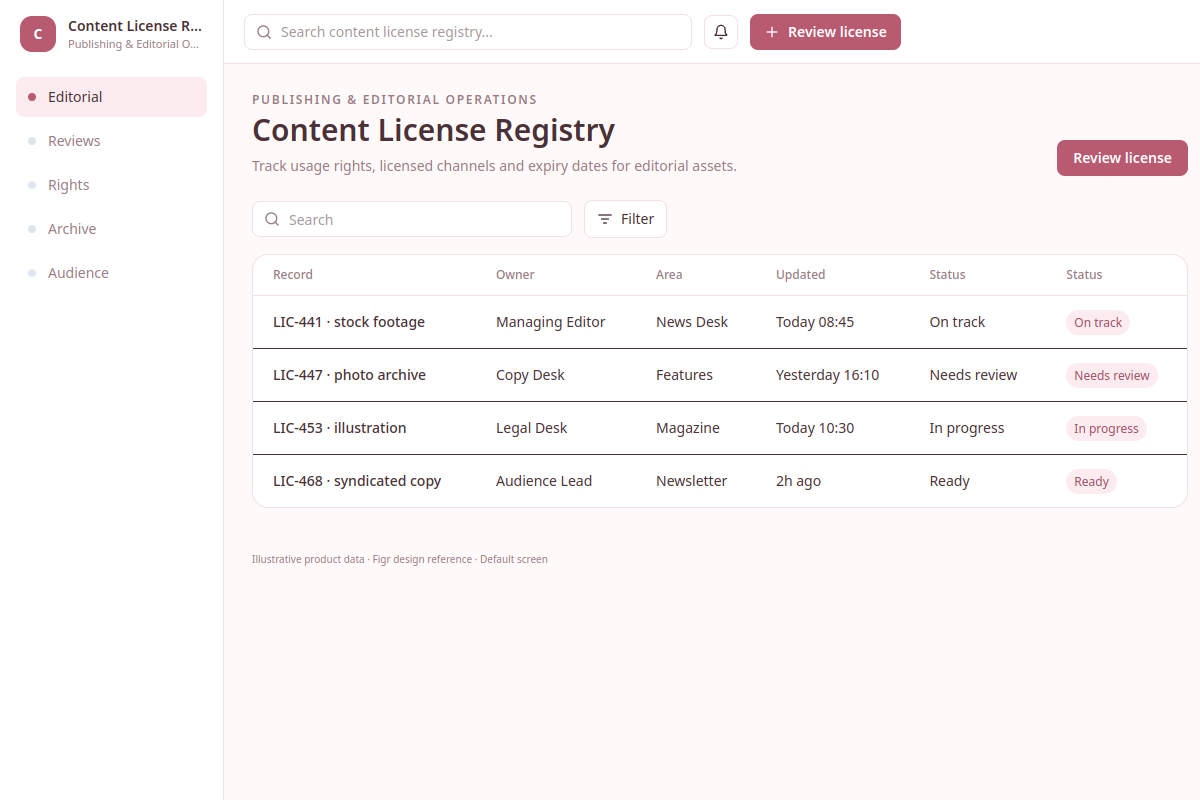Click the Owner column header
Viewport: 1200px width, 800px height.
point(515,275)
